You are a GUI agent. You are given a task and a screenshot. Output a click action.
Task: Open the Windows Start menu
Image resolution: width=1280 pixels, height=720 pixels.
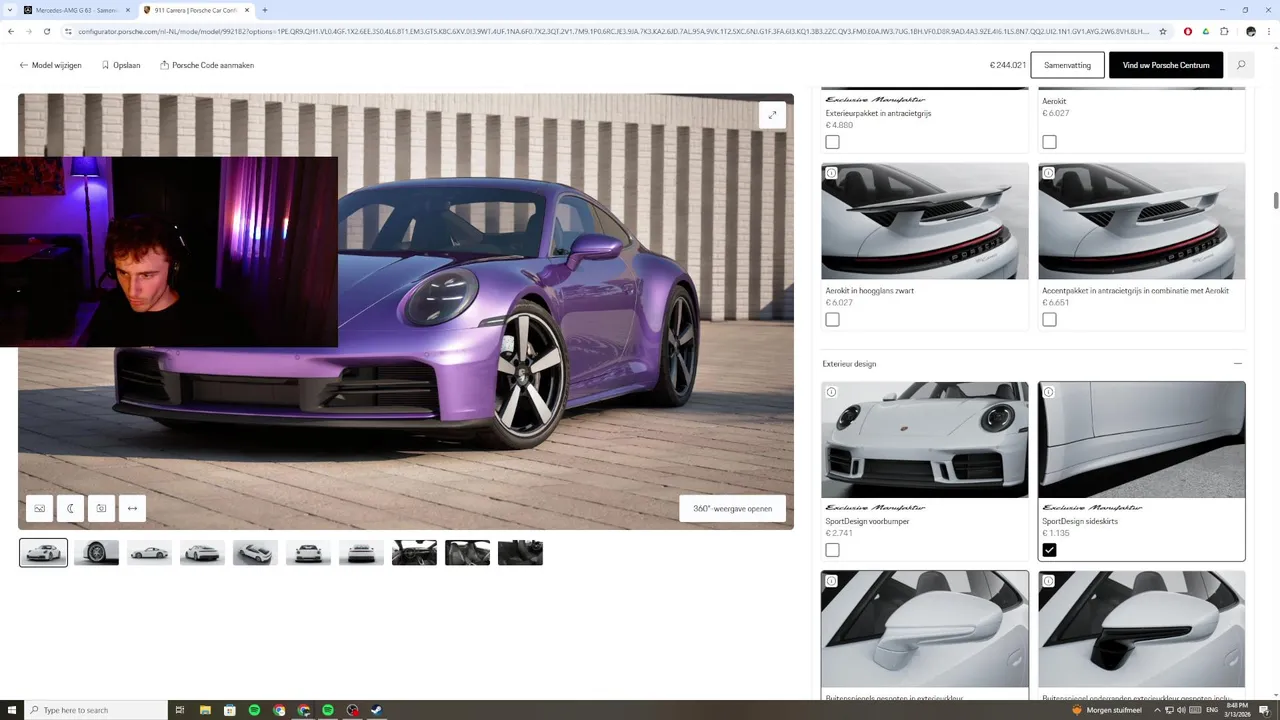tap(12, 710)
